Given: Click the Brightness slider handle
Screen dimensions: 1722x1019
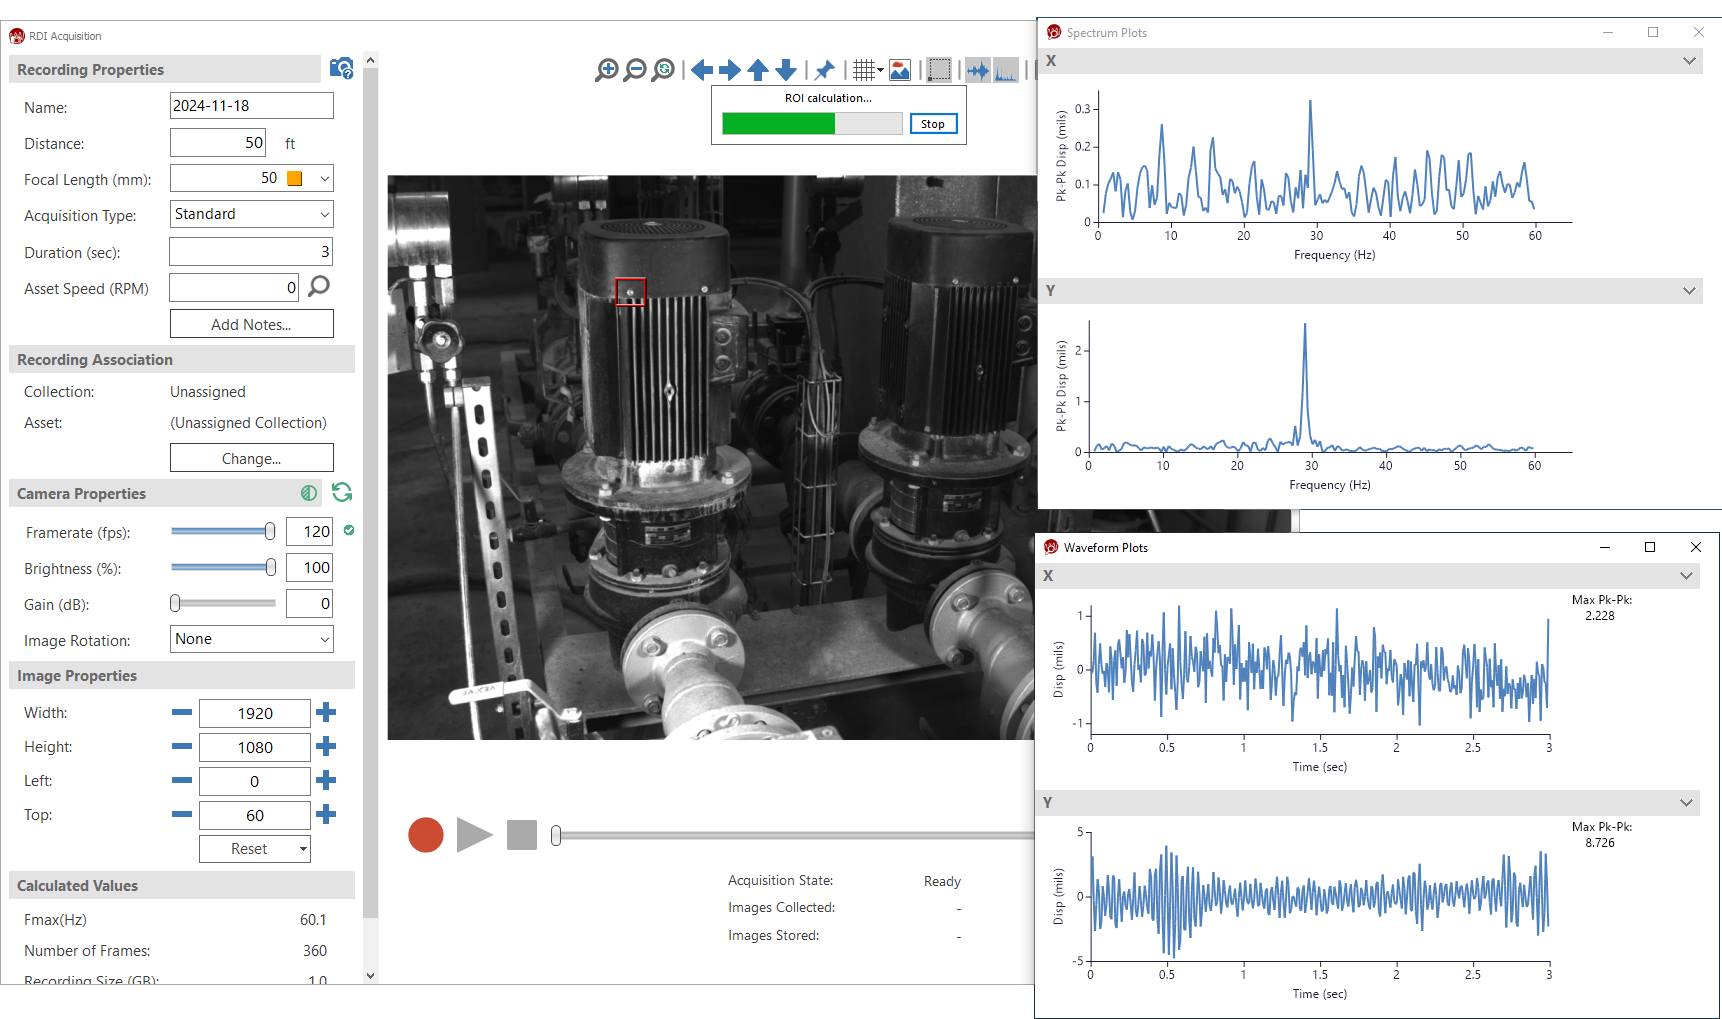Looking at the screenshot, I should (x=271, y=568).
